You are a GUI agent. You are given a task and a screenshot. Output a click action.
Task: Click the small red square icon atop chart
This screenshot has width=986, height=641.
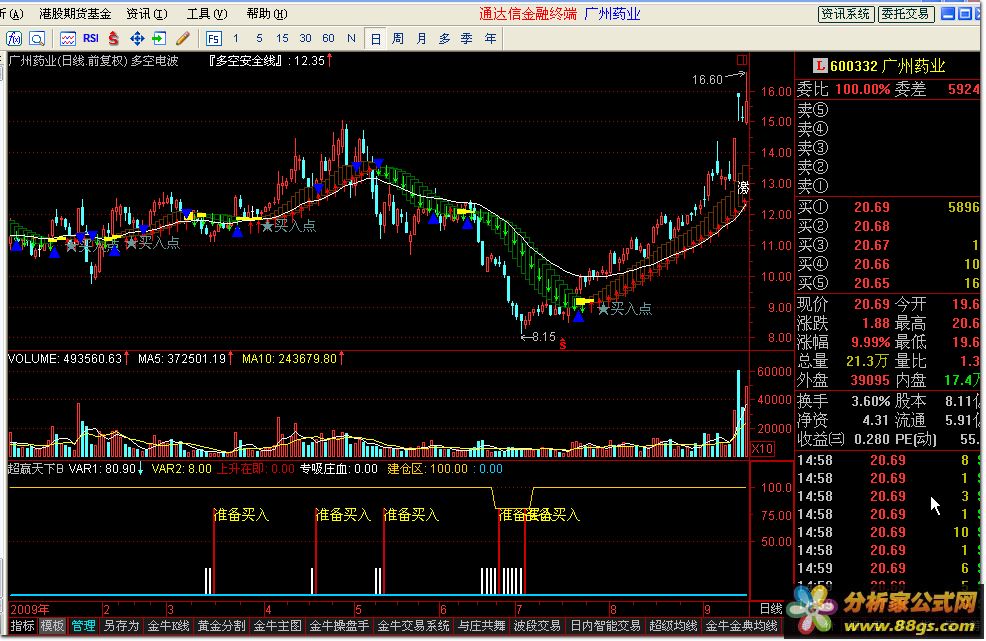(742, 60)
